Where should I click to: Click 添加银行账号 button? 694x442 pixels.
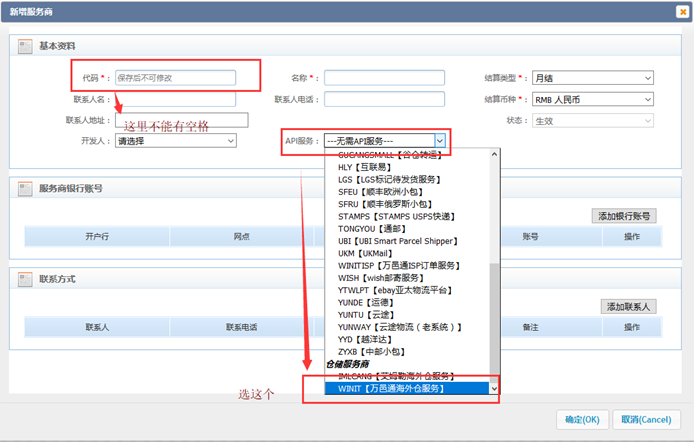623,216
